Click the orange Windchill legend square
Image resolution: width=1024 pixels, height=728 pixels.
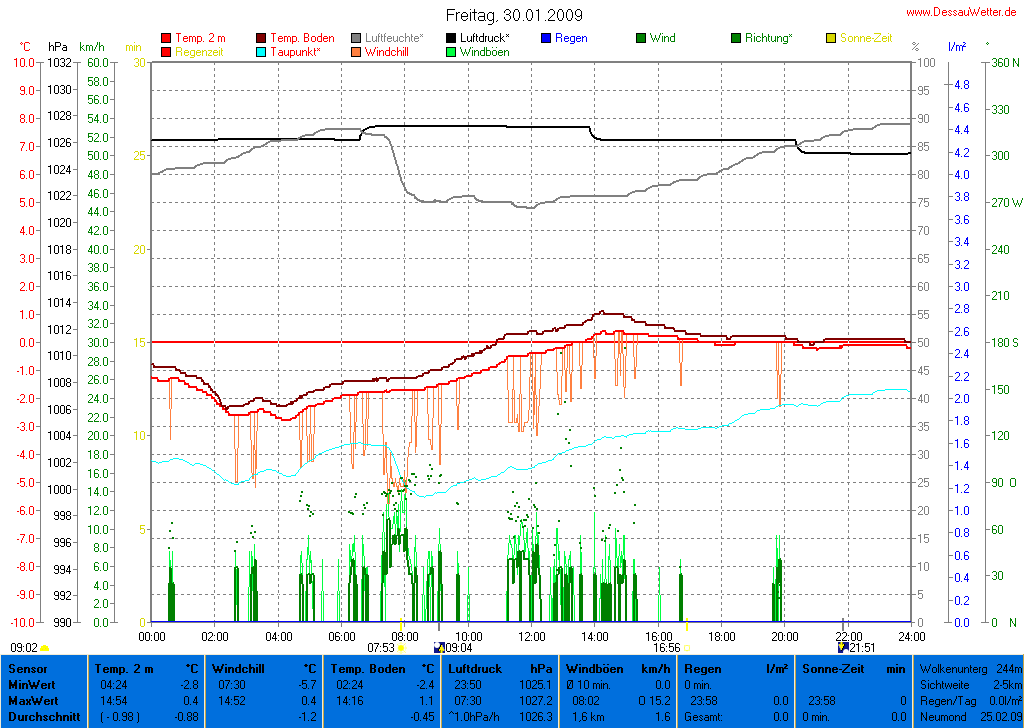357,52
